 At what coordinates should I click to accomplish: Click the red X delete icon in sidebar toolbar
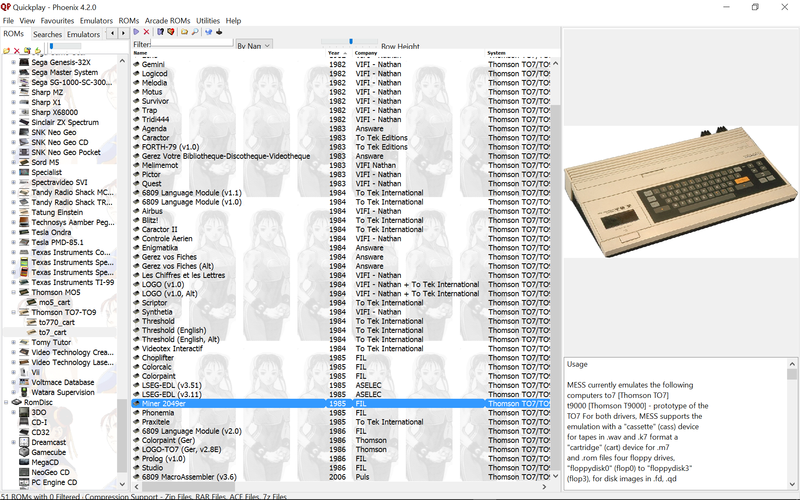pyautogui.click(x=16, y=51)
